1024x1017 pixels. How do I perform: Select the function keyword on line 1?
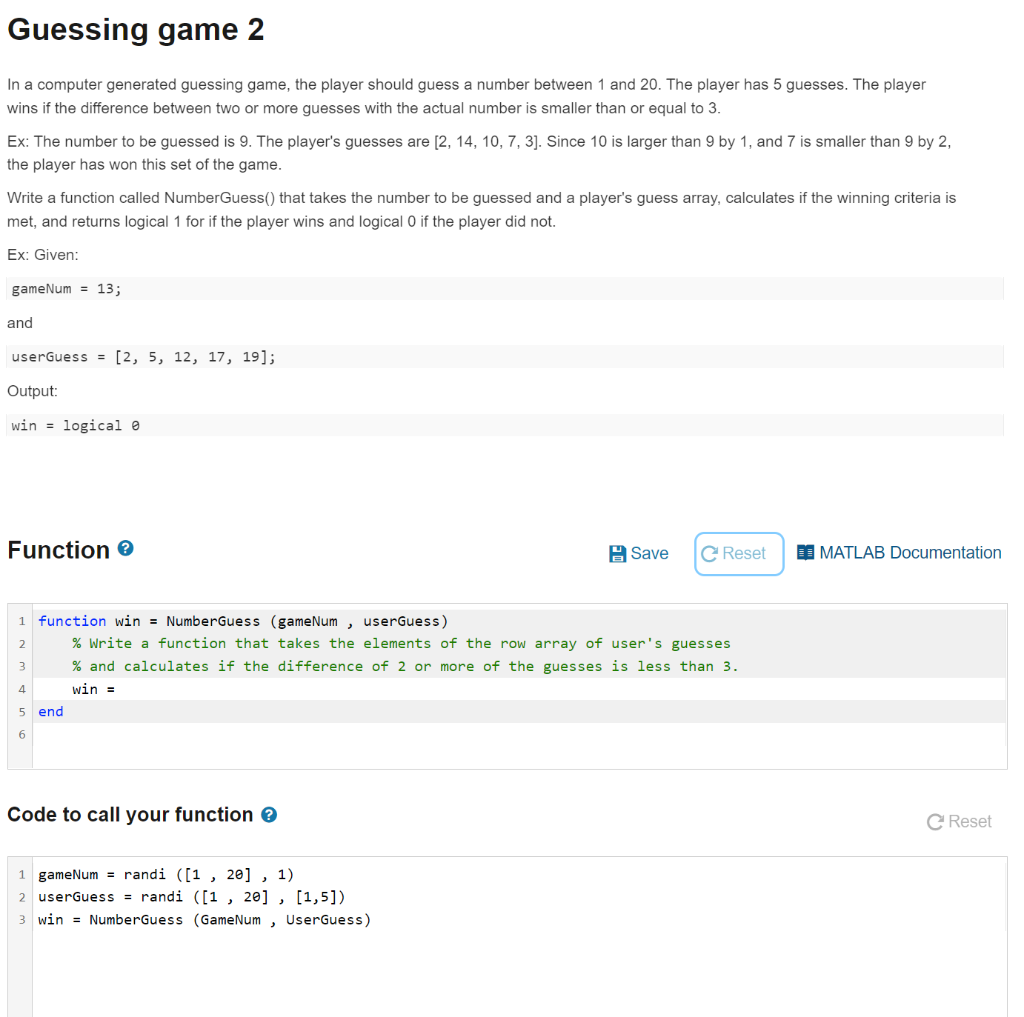(x=72, y=620)
